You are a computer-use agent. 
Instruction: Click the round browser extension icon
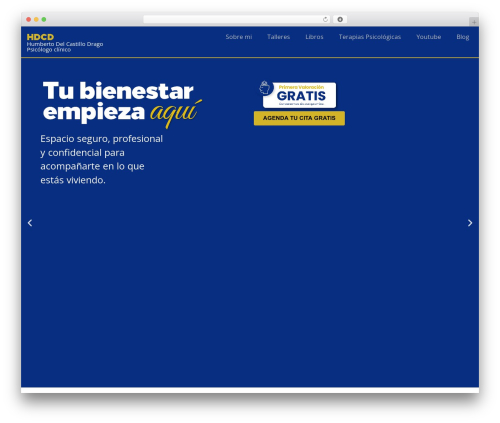click(340, 19)
